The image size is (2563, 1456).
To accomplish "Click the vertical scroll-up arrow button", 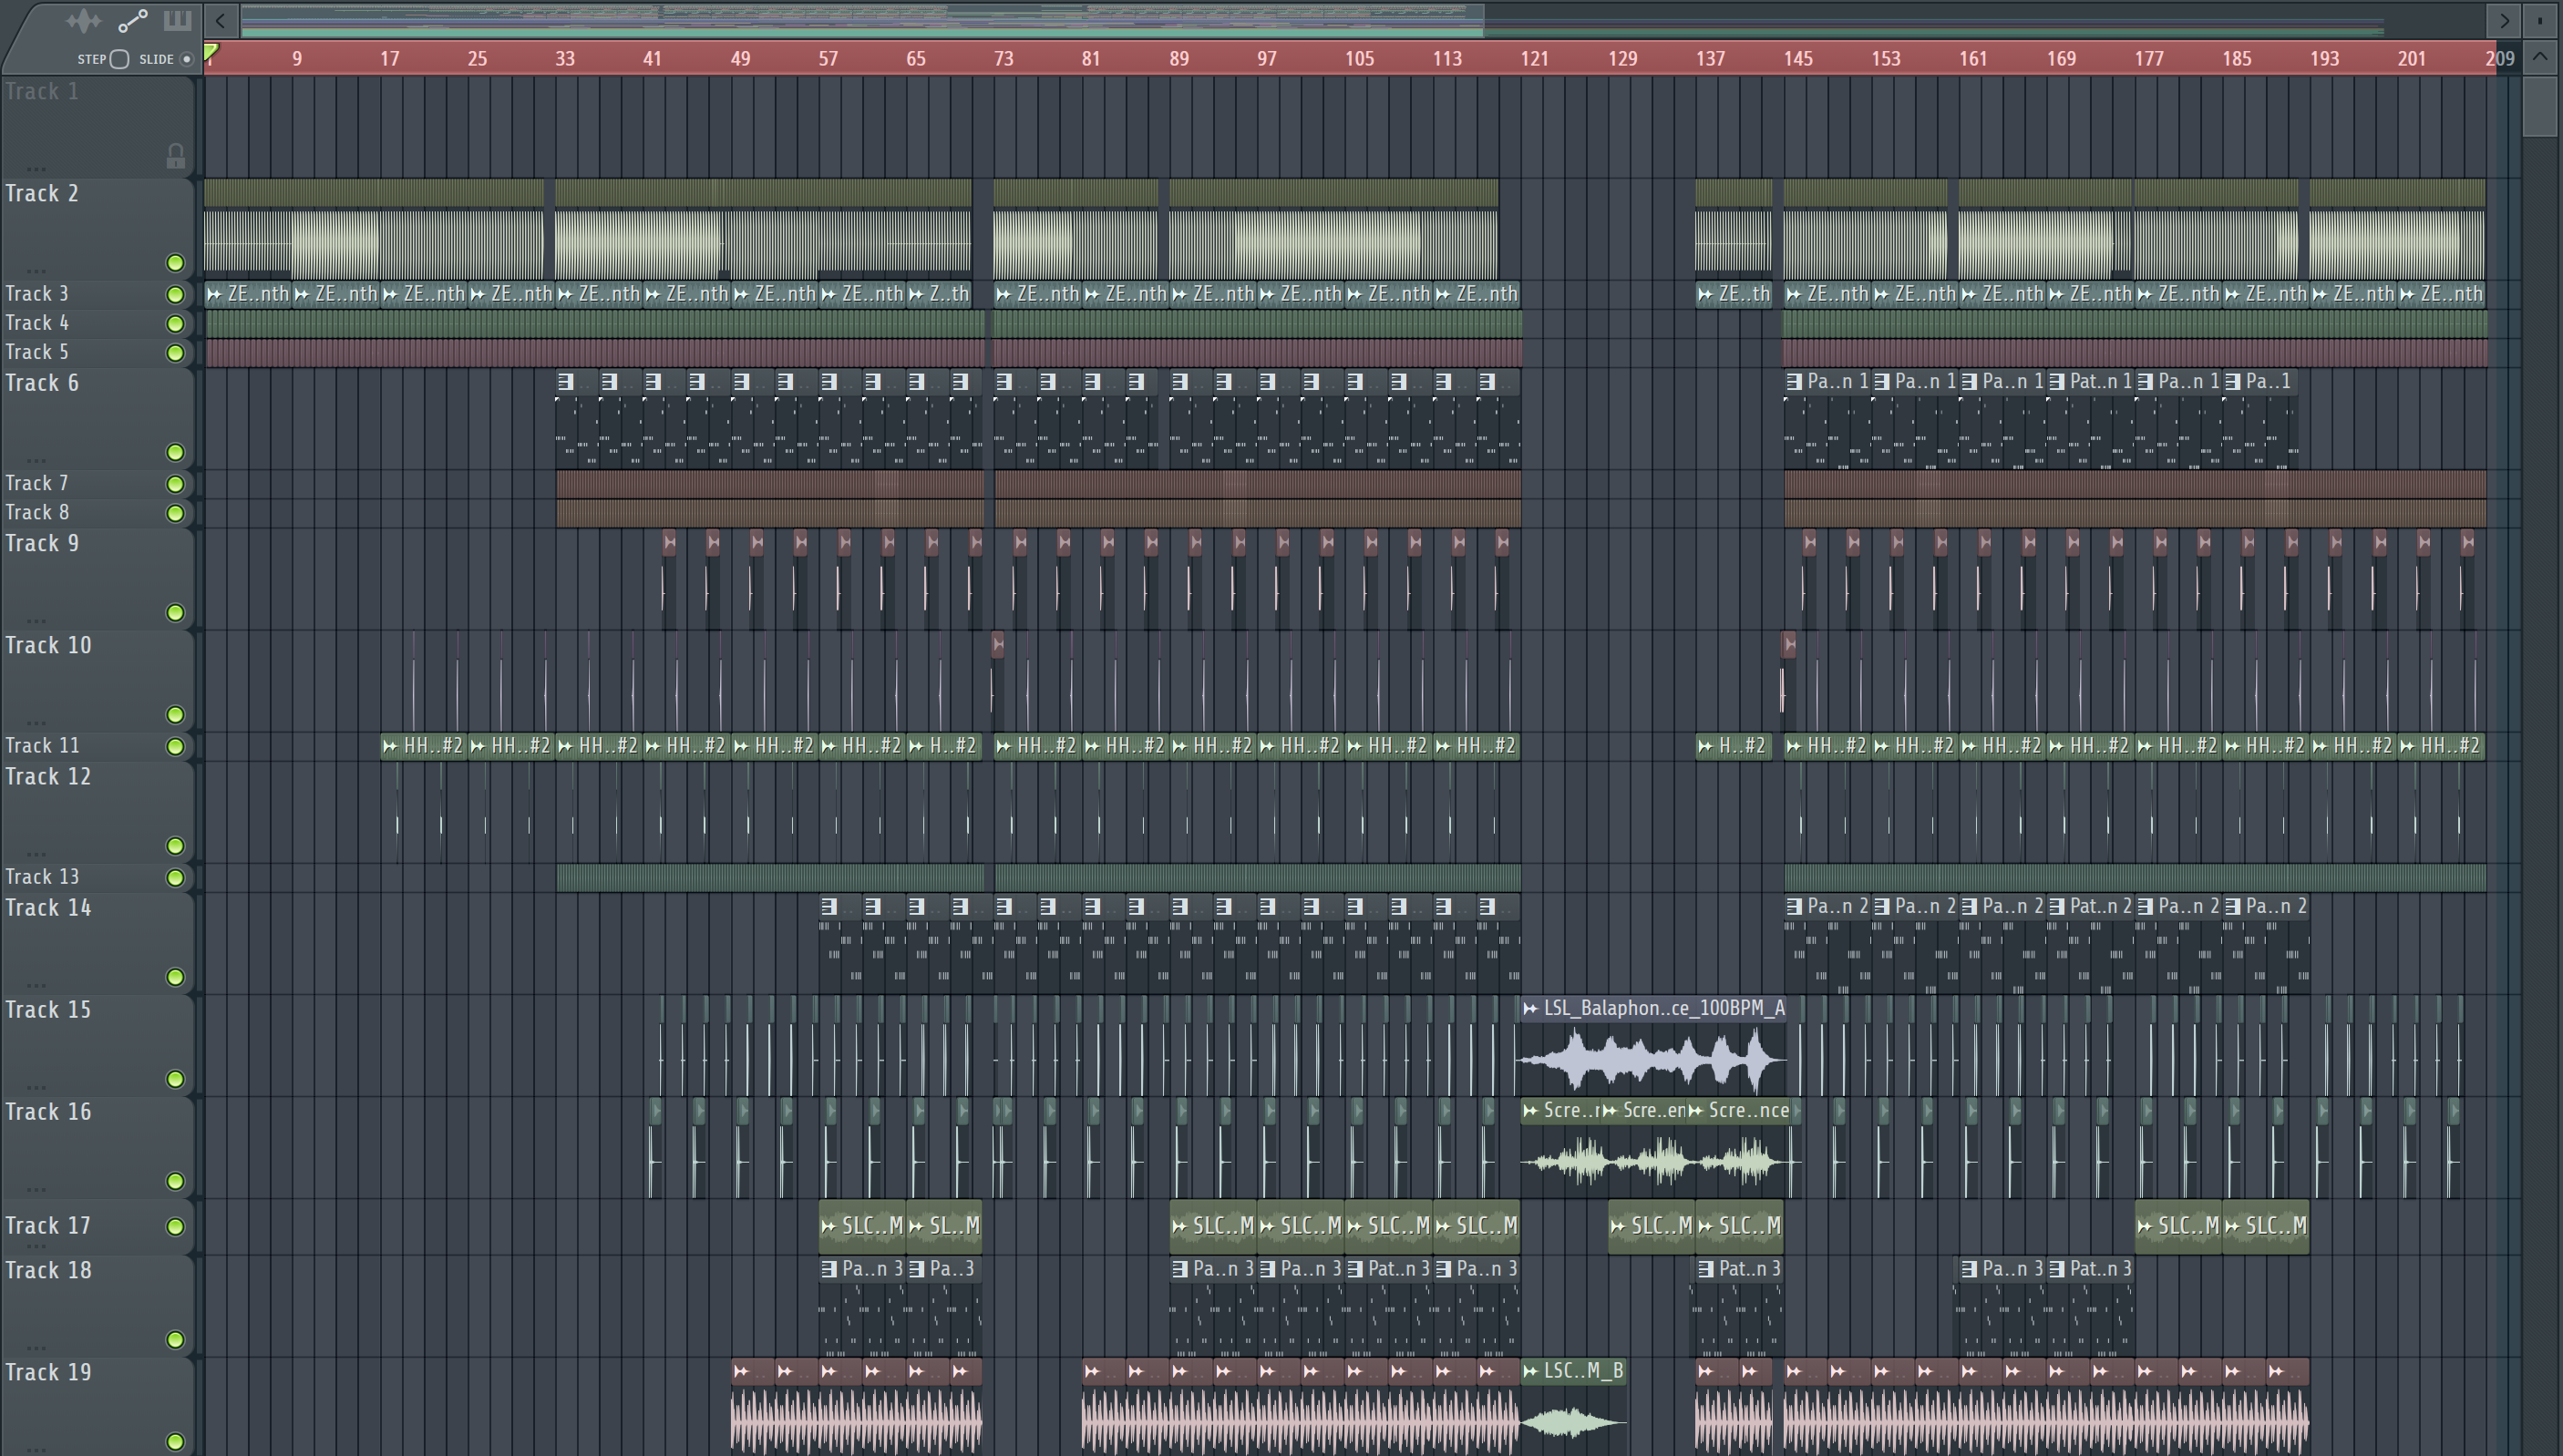I will pyautogui.click(x=2540, y=57).
